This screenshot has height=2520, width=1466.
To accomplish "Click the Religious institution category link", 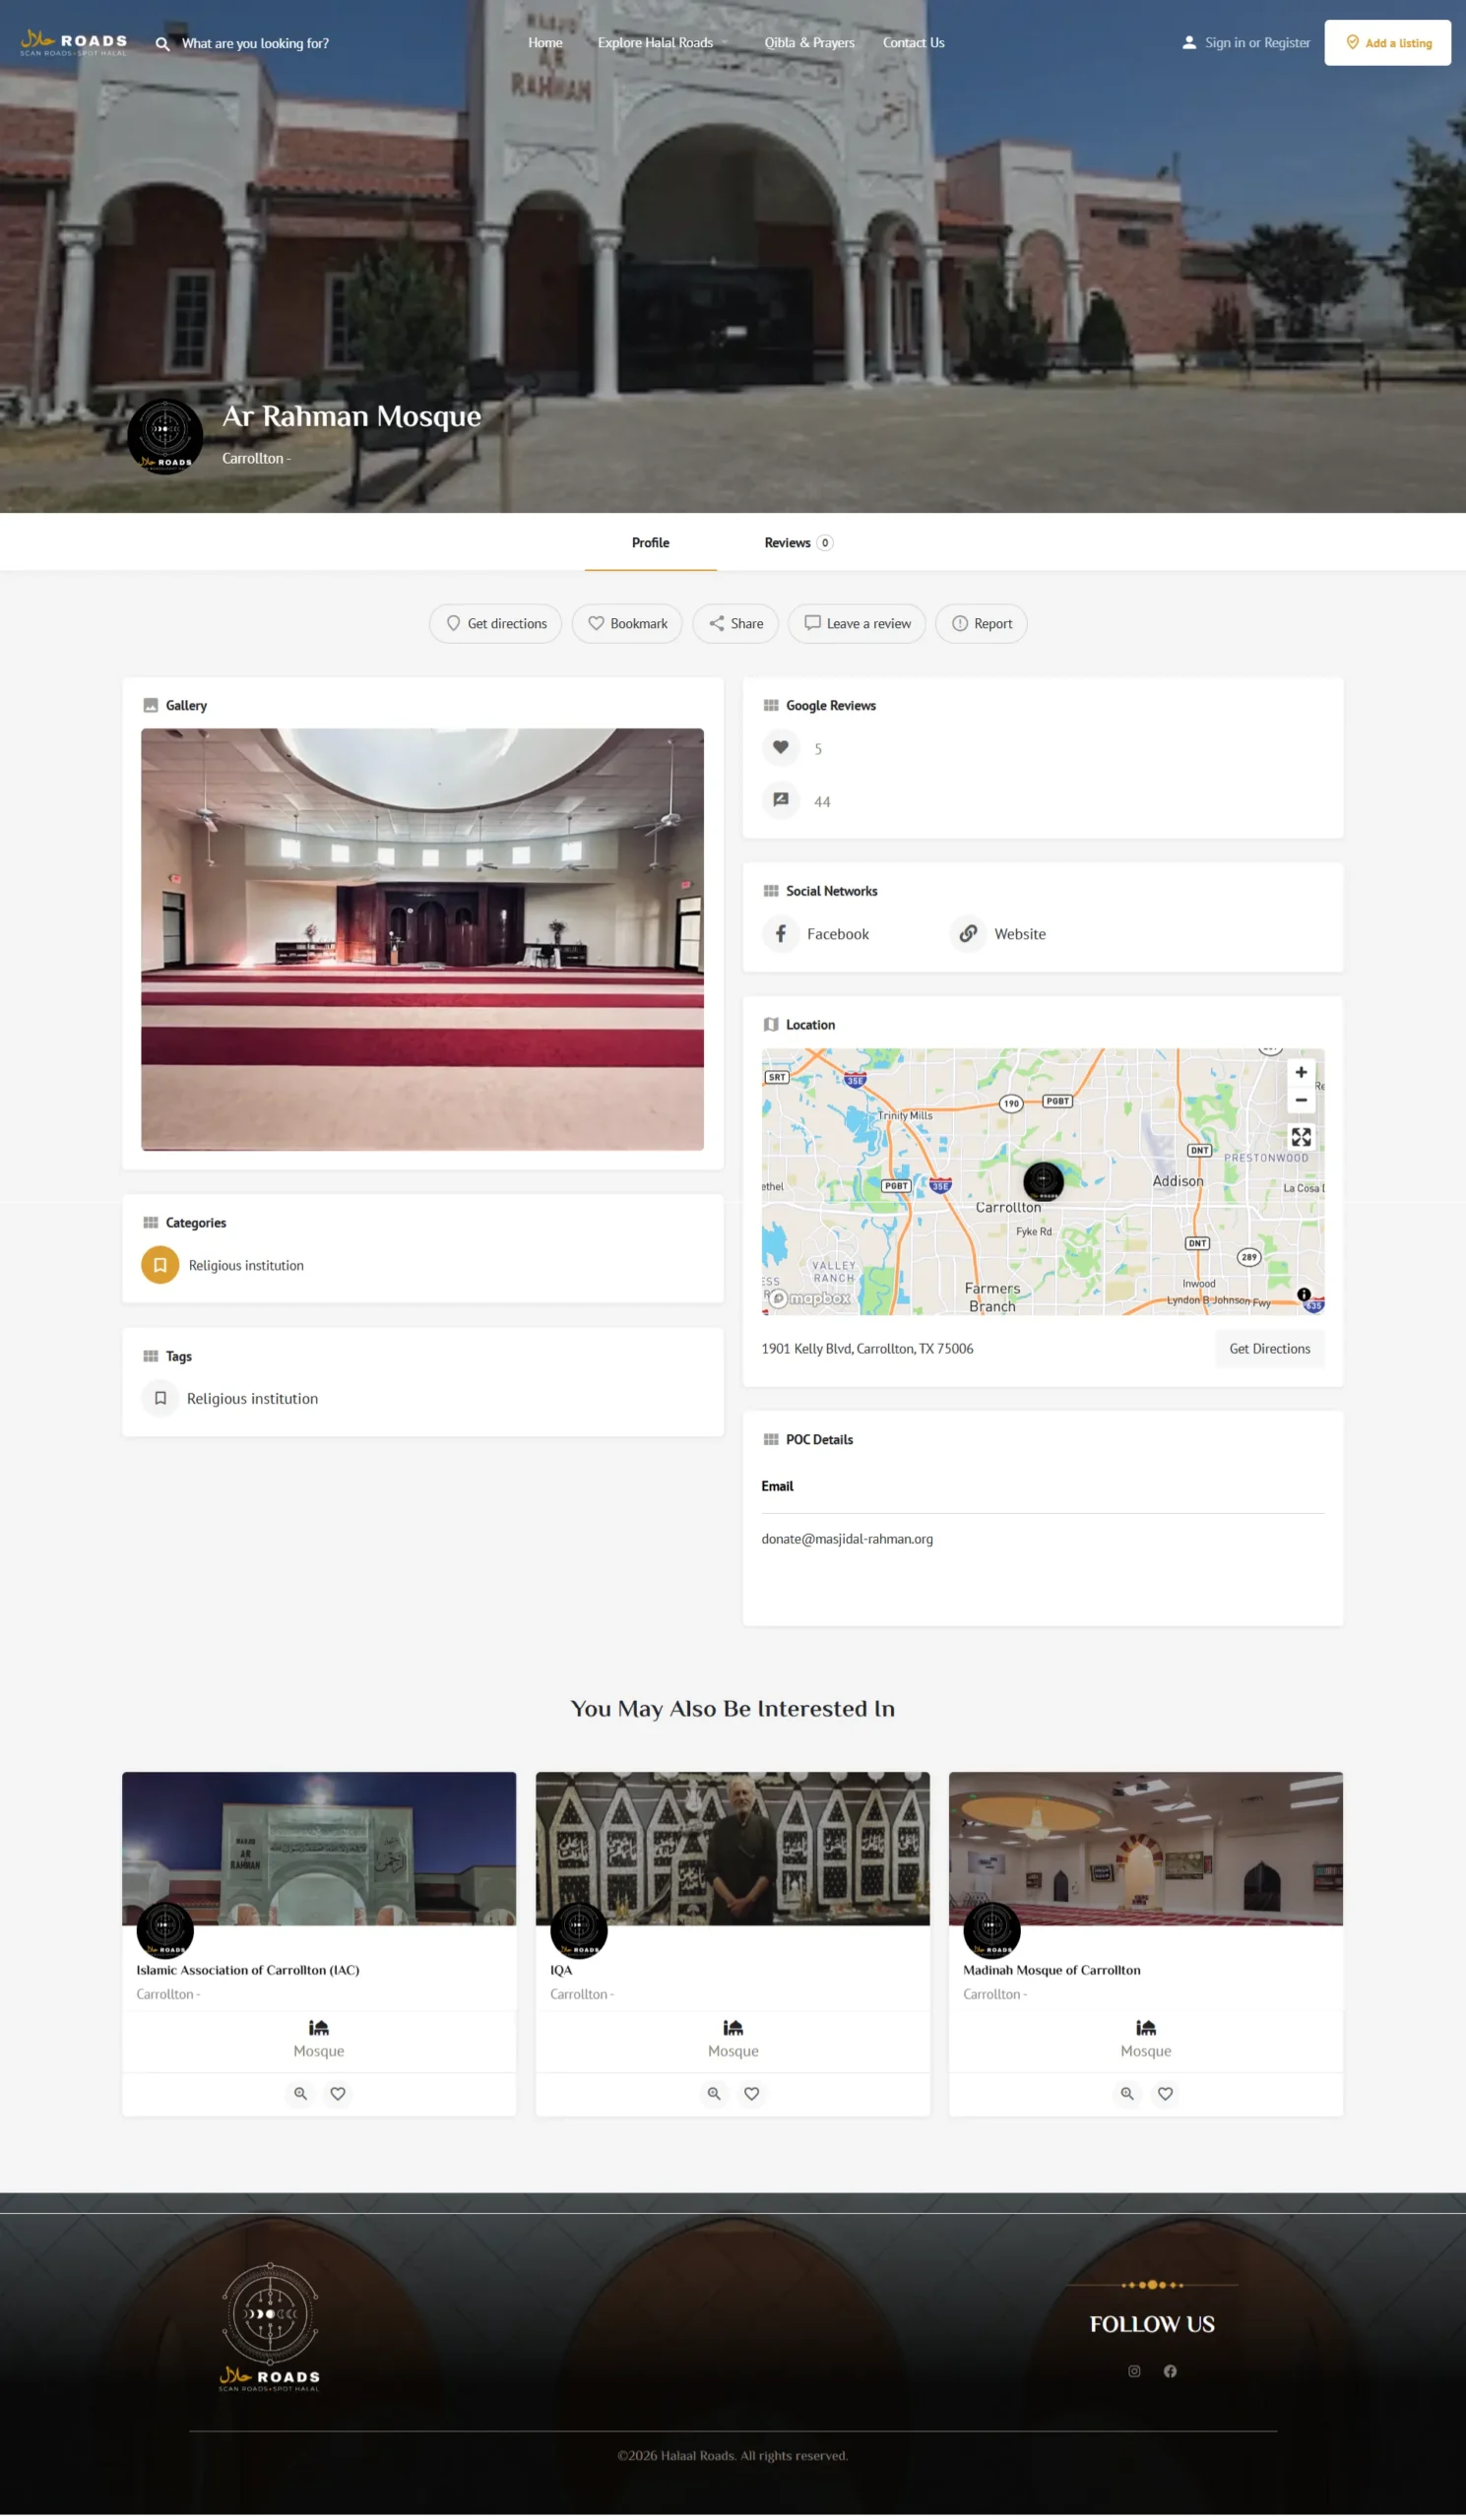I will tap(246, 1265).
